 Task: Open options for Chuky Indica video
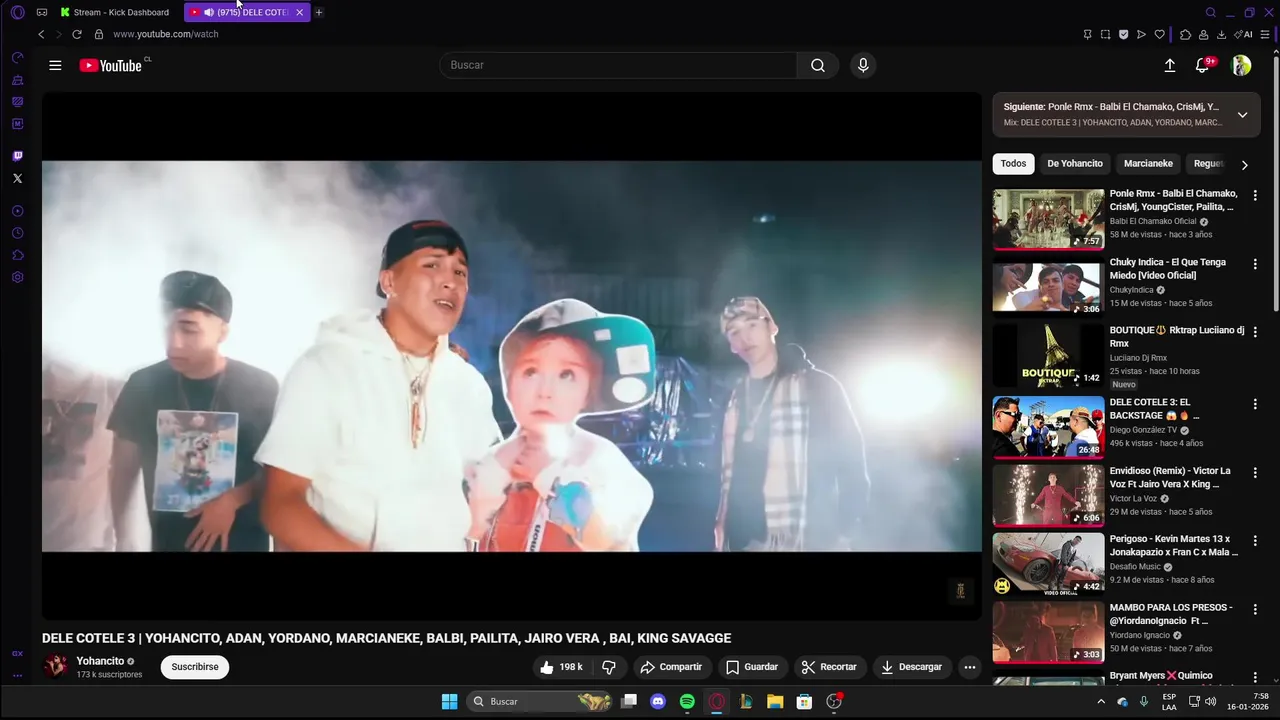1255,264
